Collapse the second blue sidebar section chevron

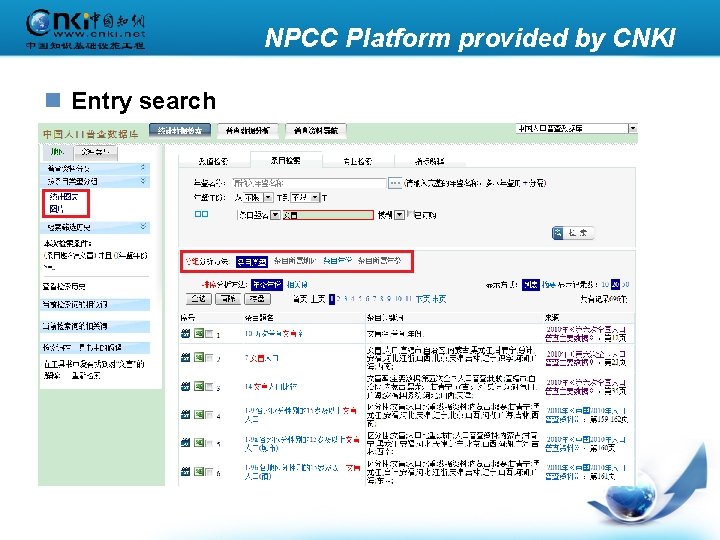tap(143, 181)
